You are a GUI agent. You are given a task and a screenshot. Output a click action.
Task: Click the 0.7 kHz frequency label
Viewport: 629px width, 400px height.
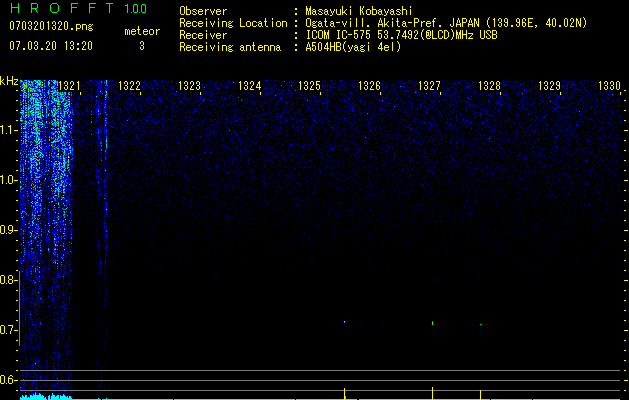click(8, 330)
